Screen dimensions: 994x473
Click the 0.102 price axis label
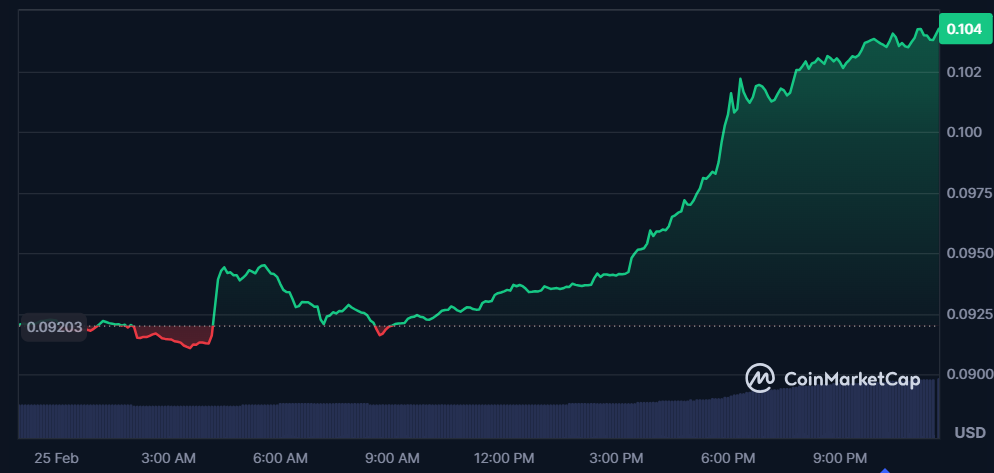tap(964, 72)
